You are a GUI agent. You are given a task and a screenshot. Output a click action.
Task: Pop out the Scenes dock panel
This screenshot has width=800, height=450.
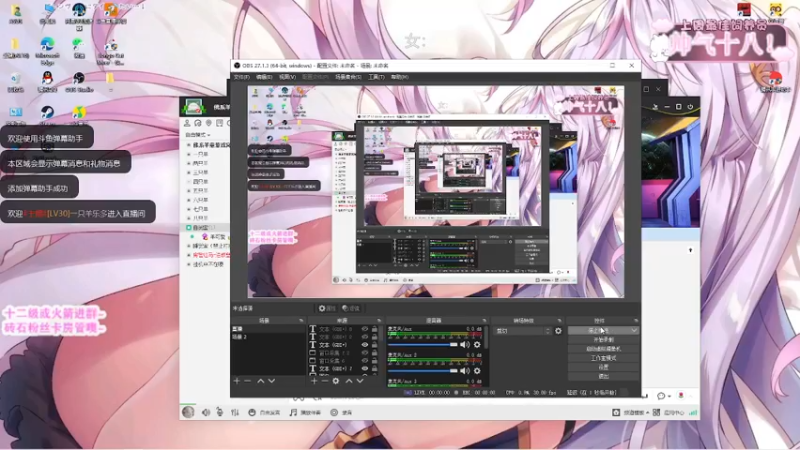301,320
